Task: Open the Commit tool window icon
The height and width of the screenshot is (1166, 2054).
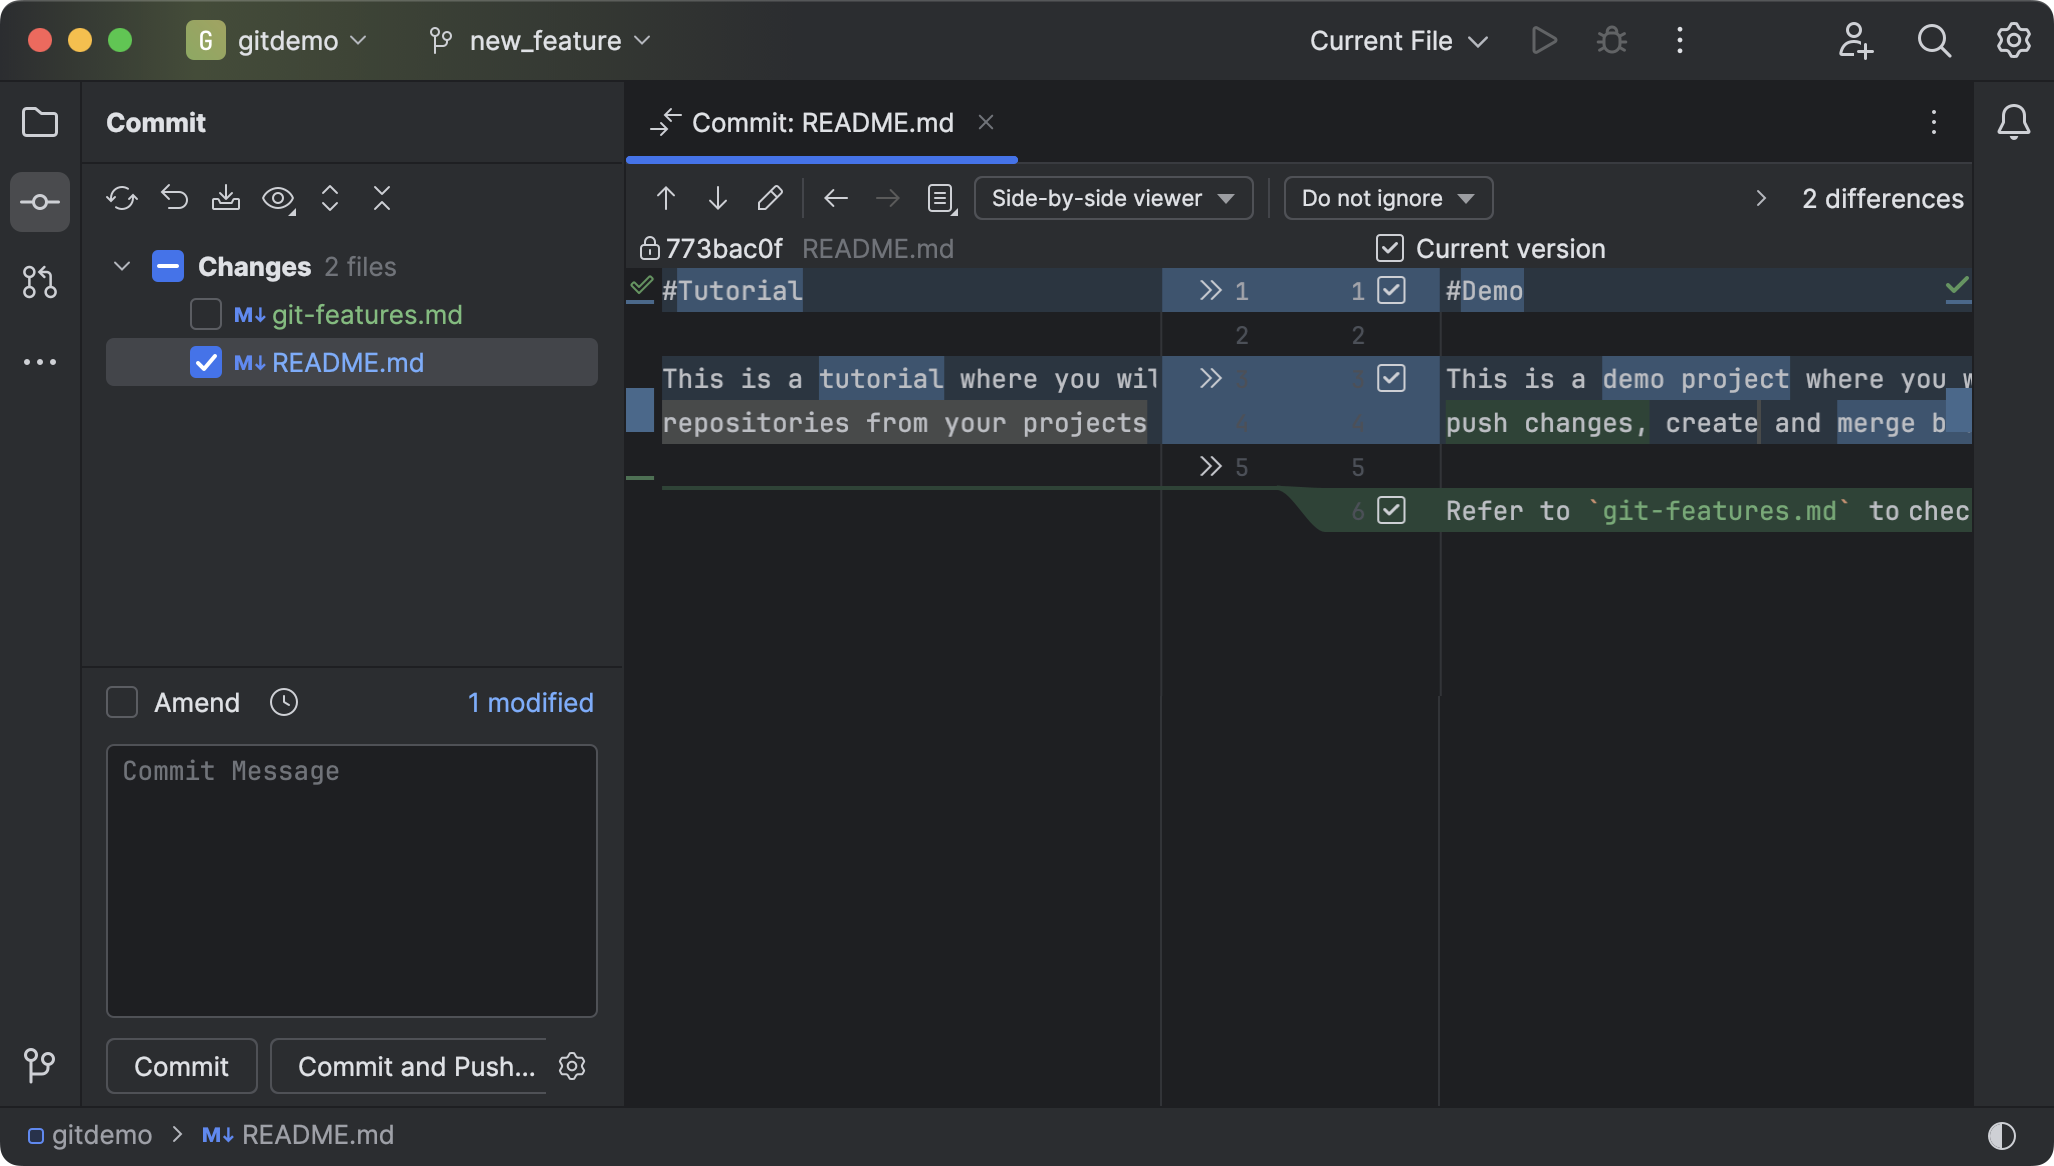Action: 40,202
